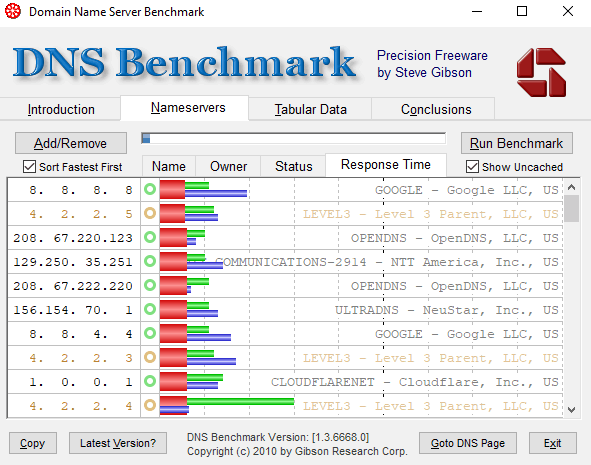Select the Name sub-tab
591x465 pixels.
click(x=168, y=166)
